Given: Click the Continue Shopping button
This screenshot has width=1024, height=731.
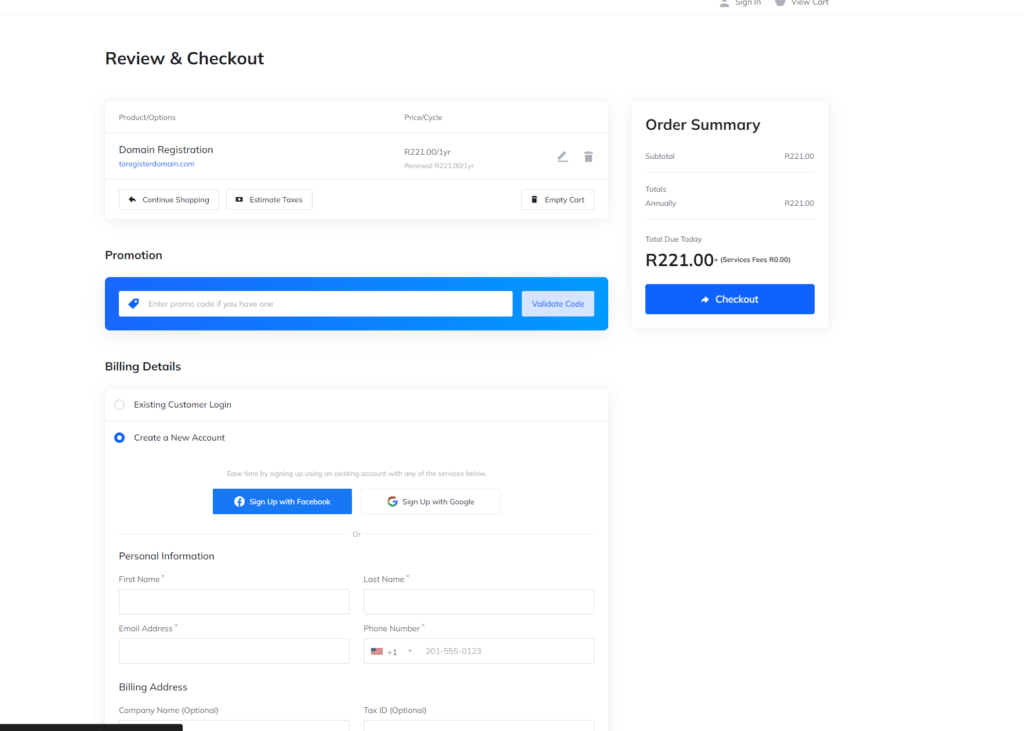Looking at the screenshot, I should [169, 200].
